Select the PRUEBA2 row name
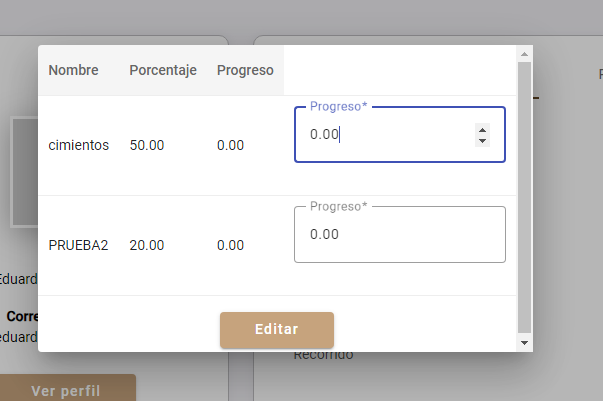 pos(78,245)
